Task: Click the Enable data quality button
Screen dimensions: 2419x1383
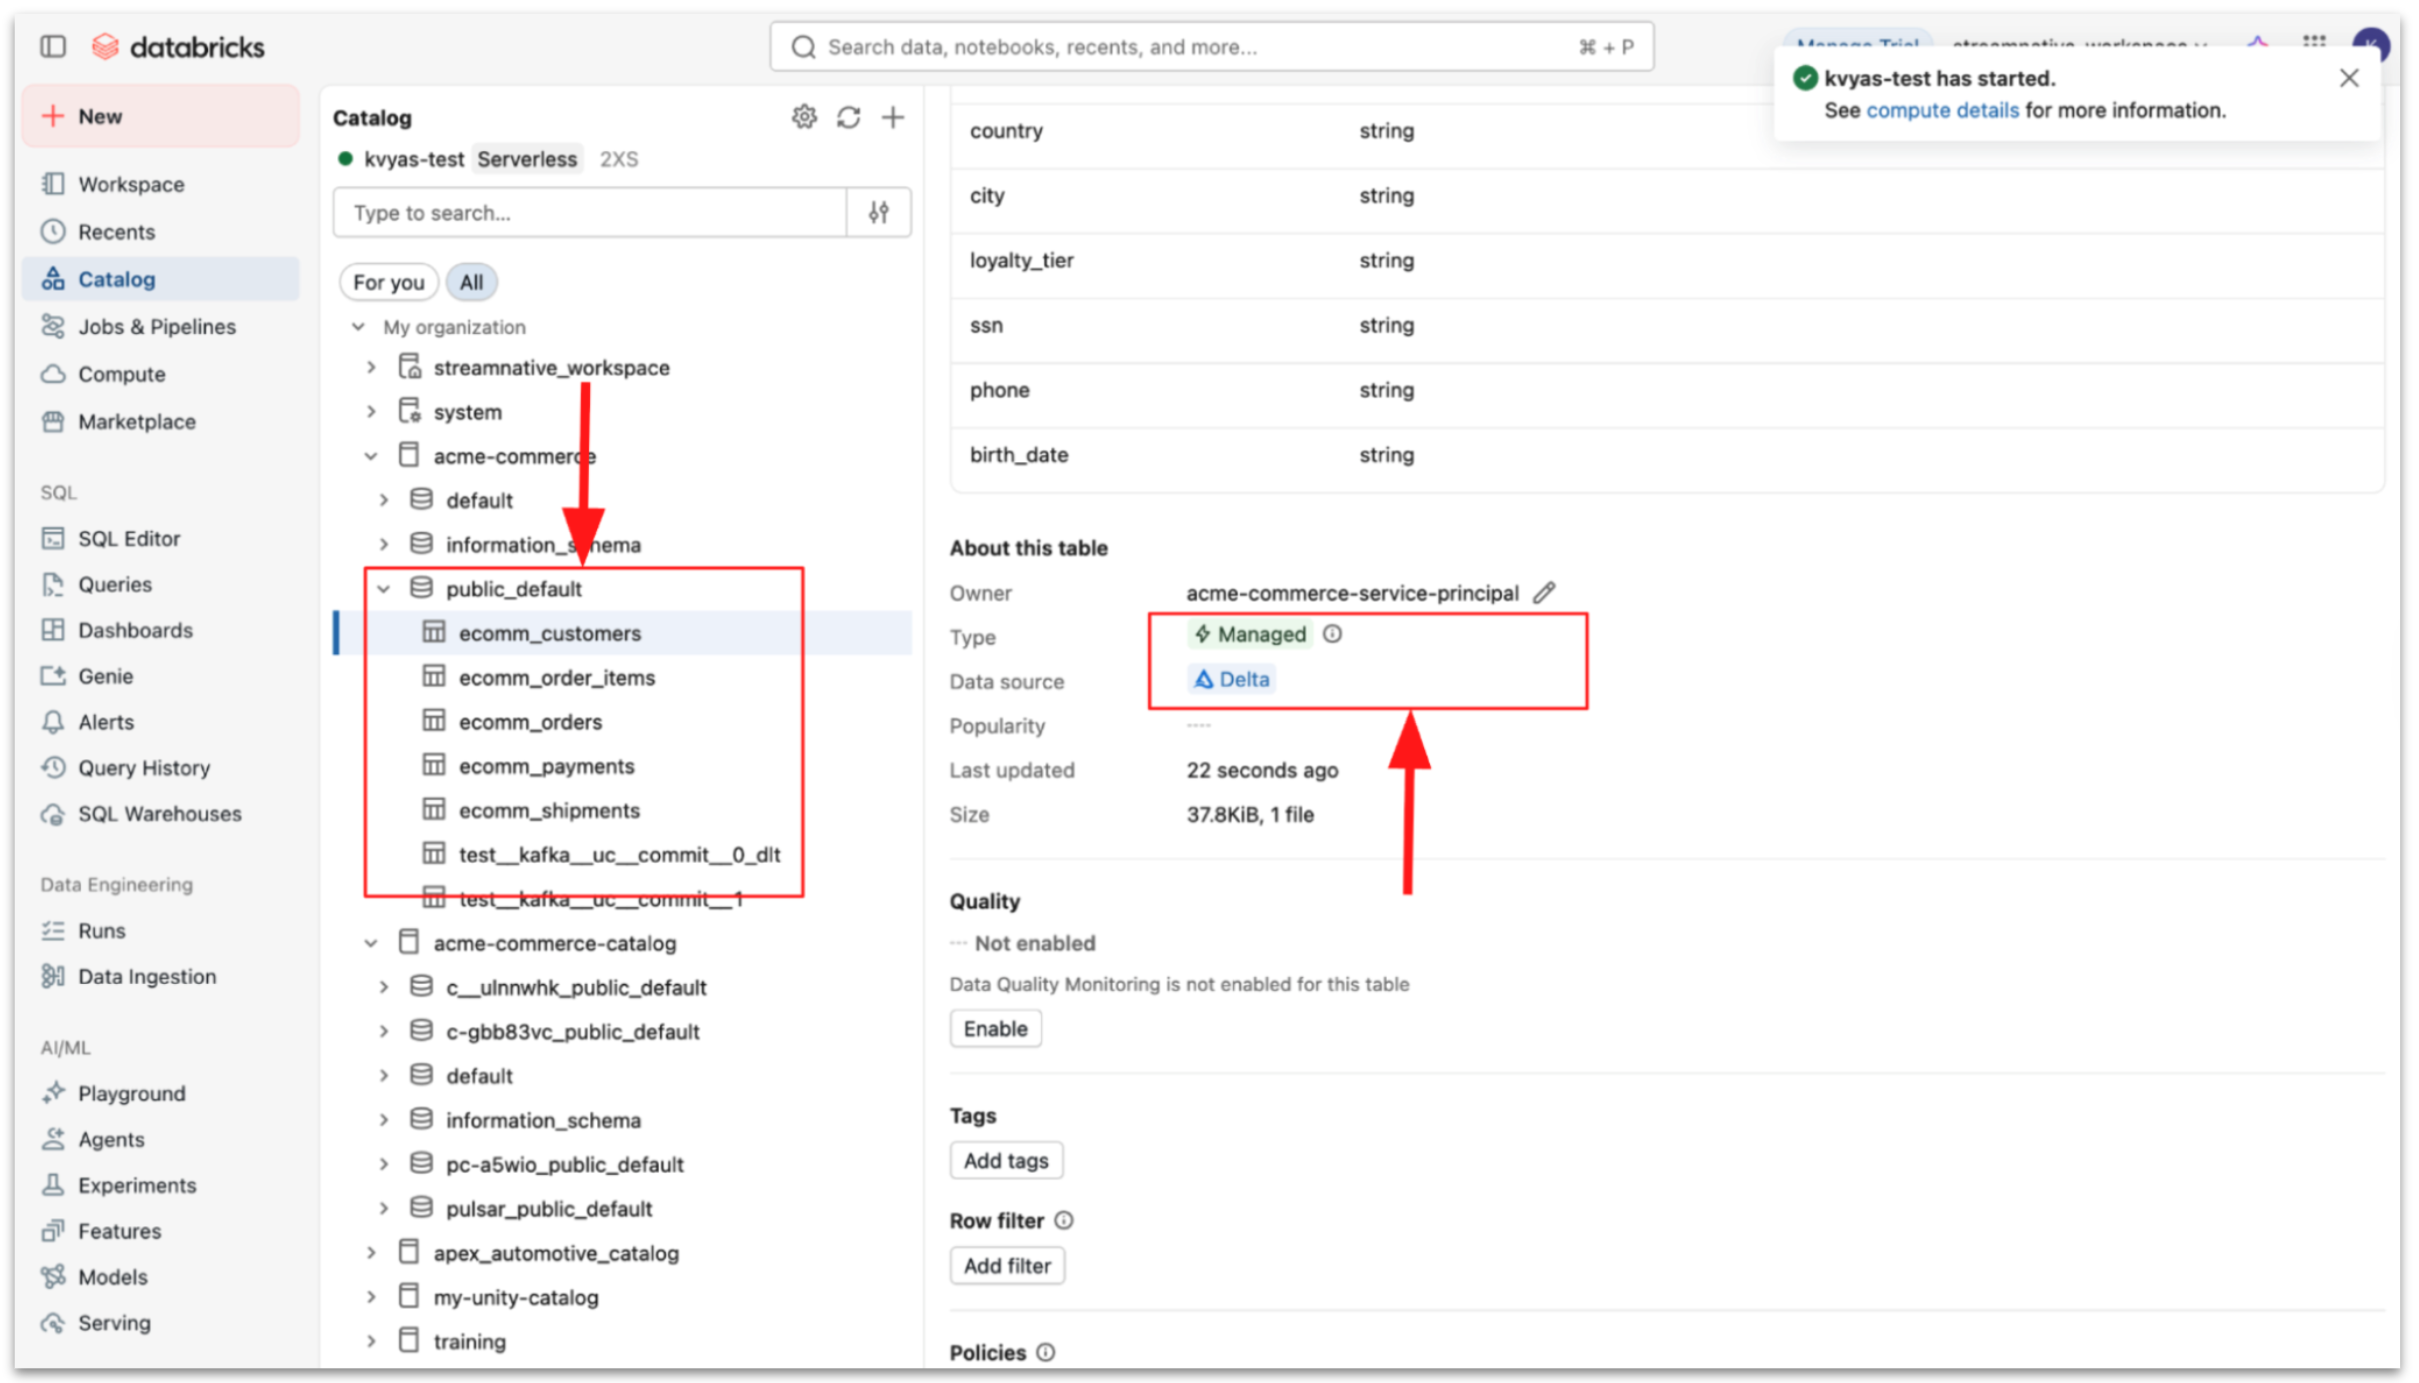Action: tap(995, 1028)
